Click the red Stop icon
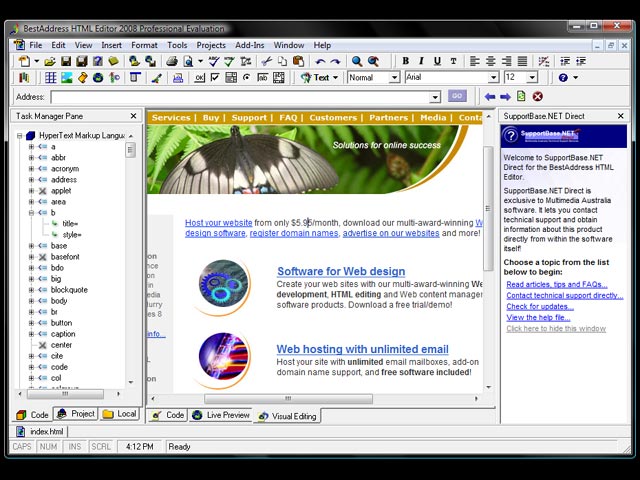 click(538, 97)
